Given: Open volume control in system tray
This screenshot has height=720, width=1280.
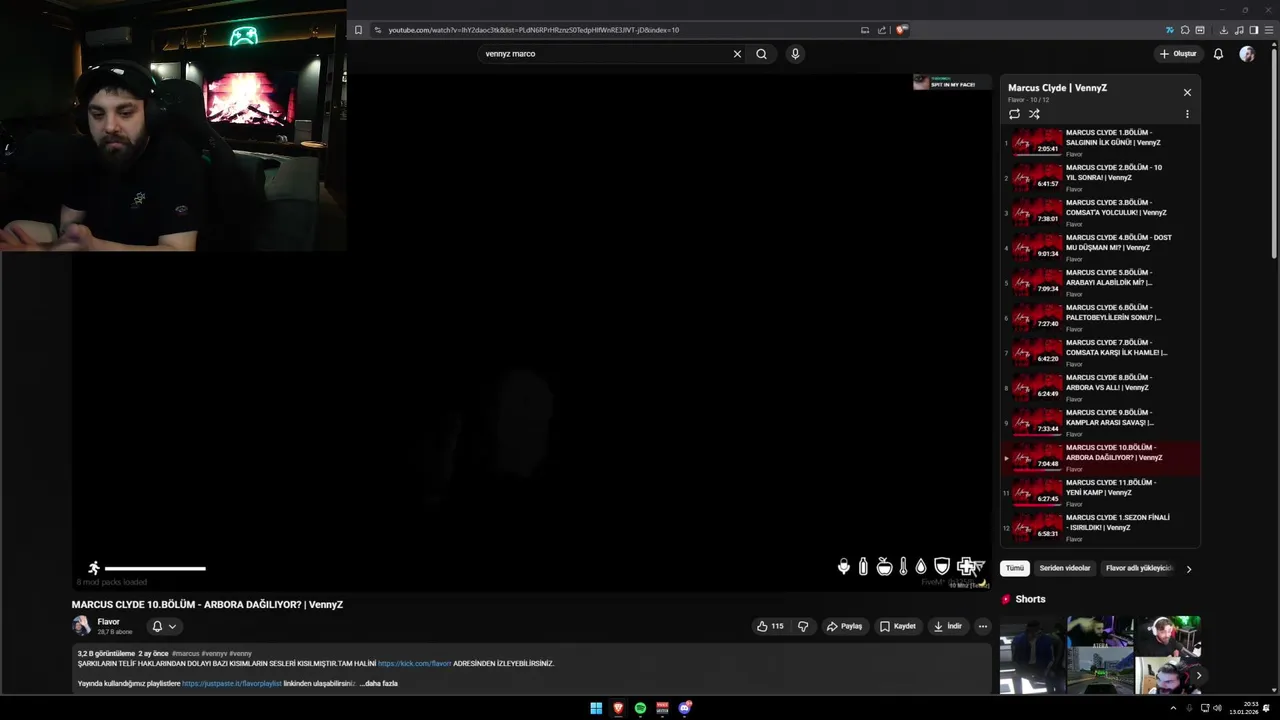Looking at the screenshot, I should pyautogui.click(x=1217, y=708).
